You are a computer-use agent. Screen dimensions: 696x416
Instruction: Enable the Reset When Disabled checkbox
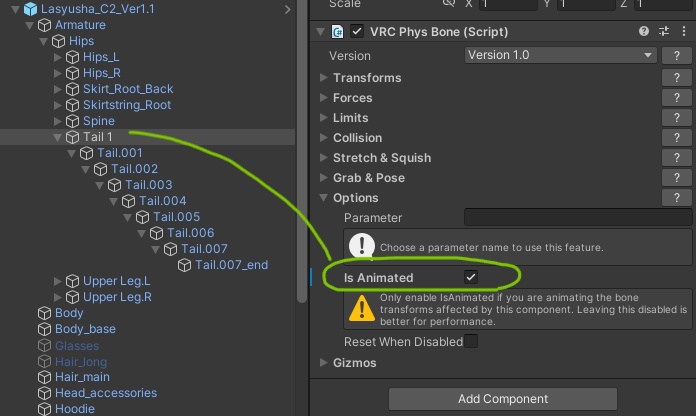471,341
